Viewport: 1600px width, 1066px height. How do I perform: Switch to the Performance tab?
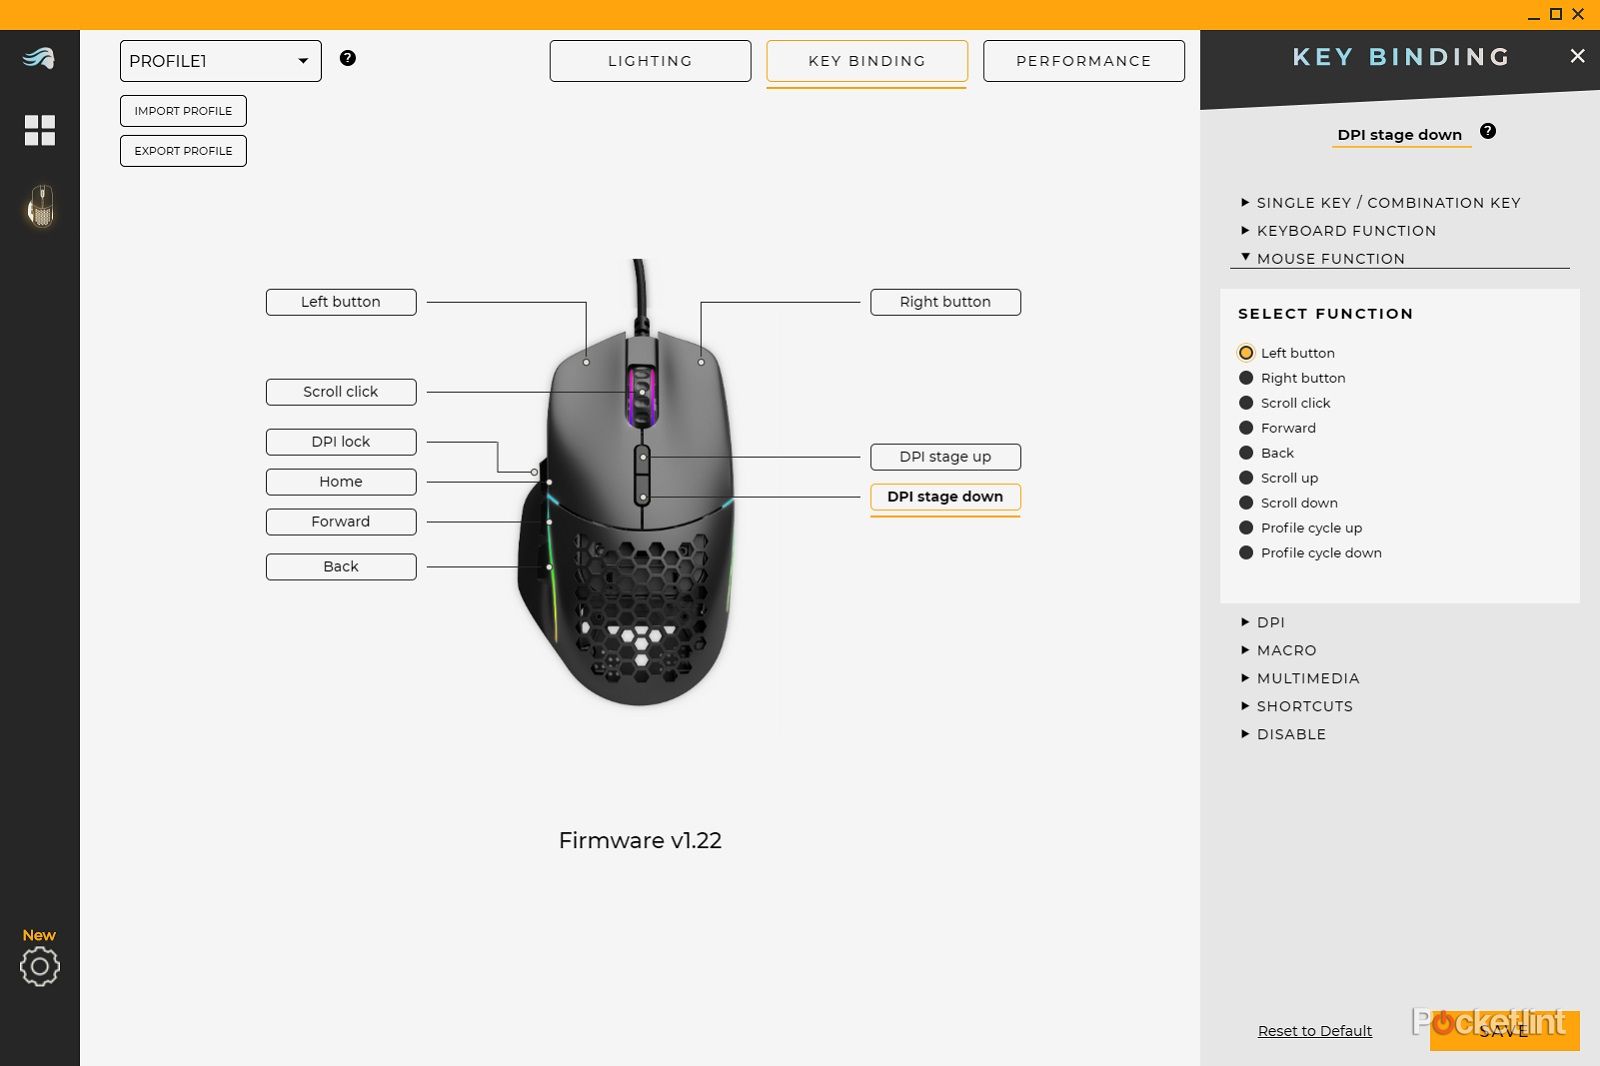pos(1083,61)
